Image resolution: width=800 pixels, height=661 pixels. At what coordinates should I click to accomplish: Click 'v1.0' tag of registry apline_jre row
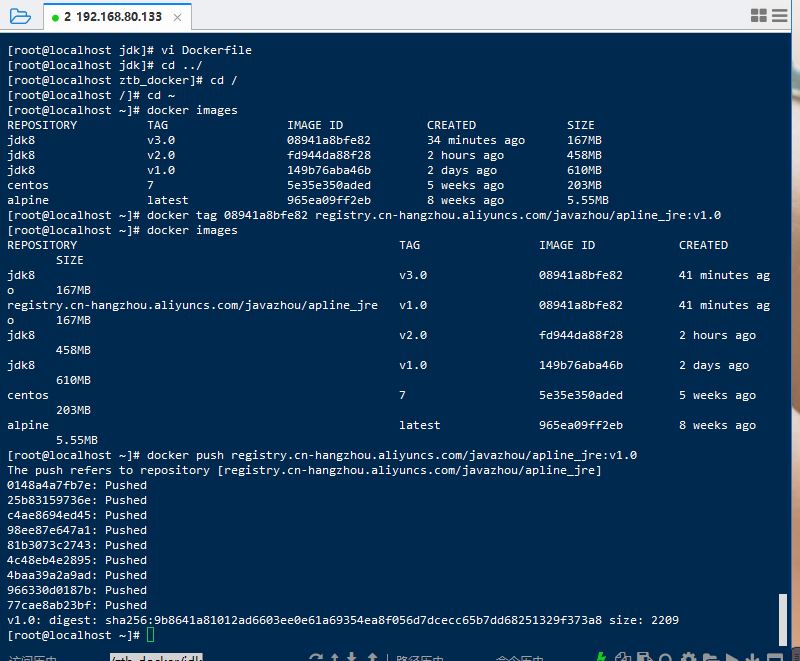pos(413,305)
